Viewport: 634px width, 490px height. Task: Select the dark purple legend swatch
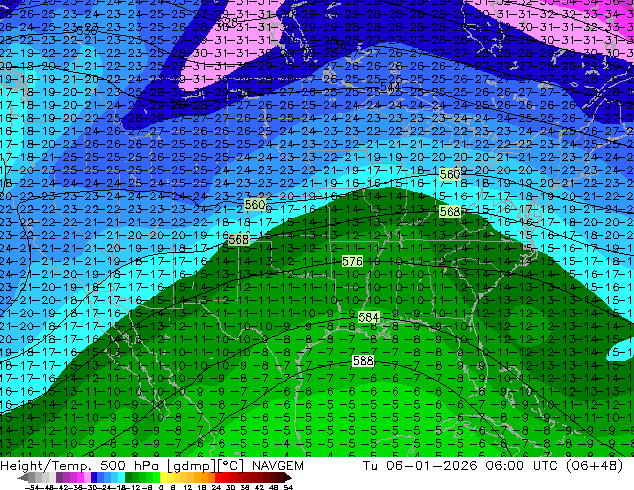point(59,477)
